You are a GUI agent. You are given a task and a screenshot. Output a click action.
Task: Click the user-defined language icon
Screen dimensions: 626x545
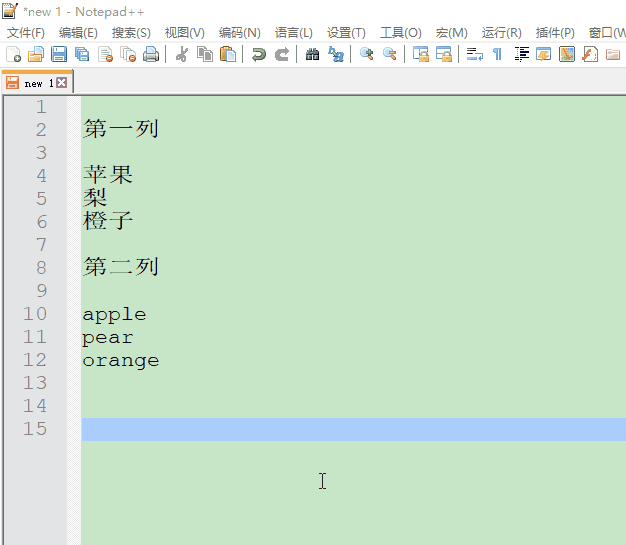point(544,54)
